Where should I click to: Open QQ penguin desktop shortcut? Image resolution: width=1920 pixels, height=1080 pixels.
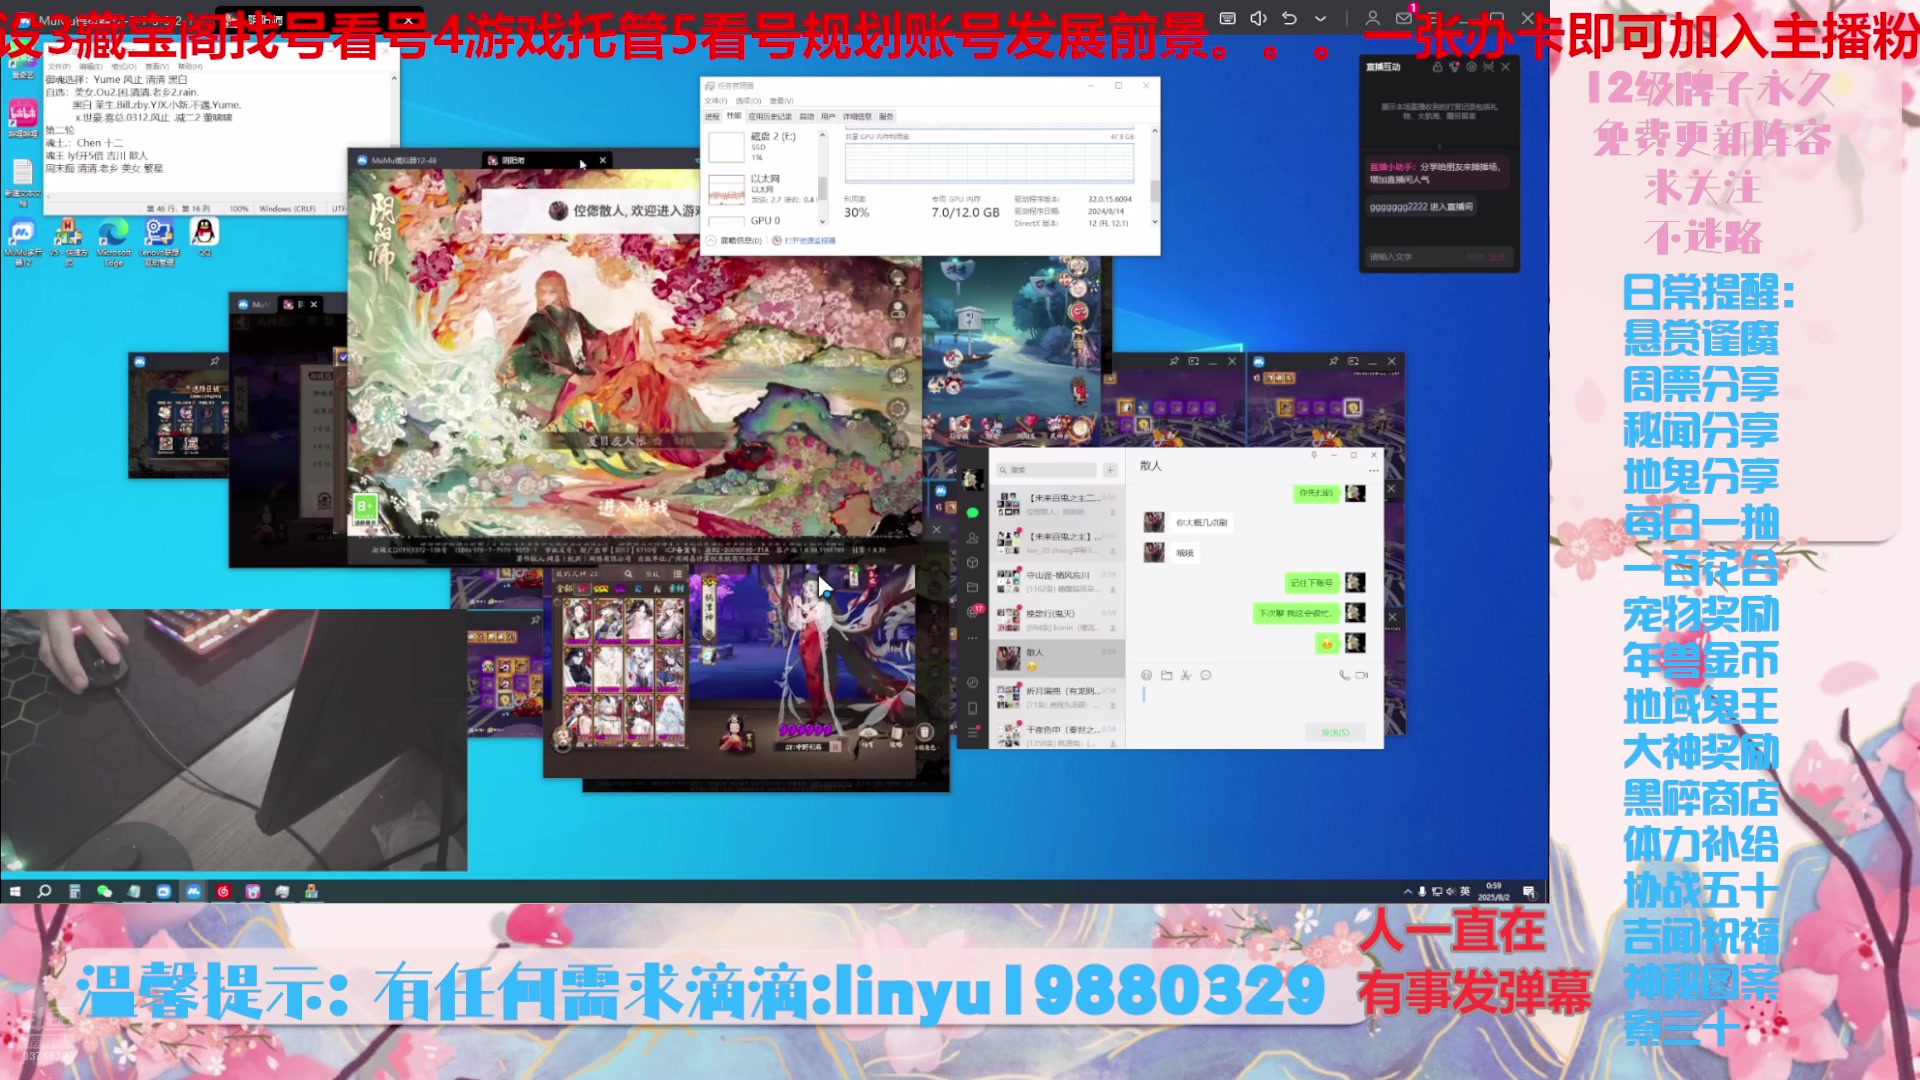(x=204, y=238)
